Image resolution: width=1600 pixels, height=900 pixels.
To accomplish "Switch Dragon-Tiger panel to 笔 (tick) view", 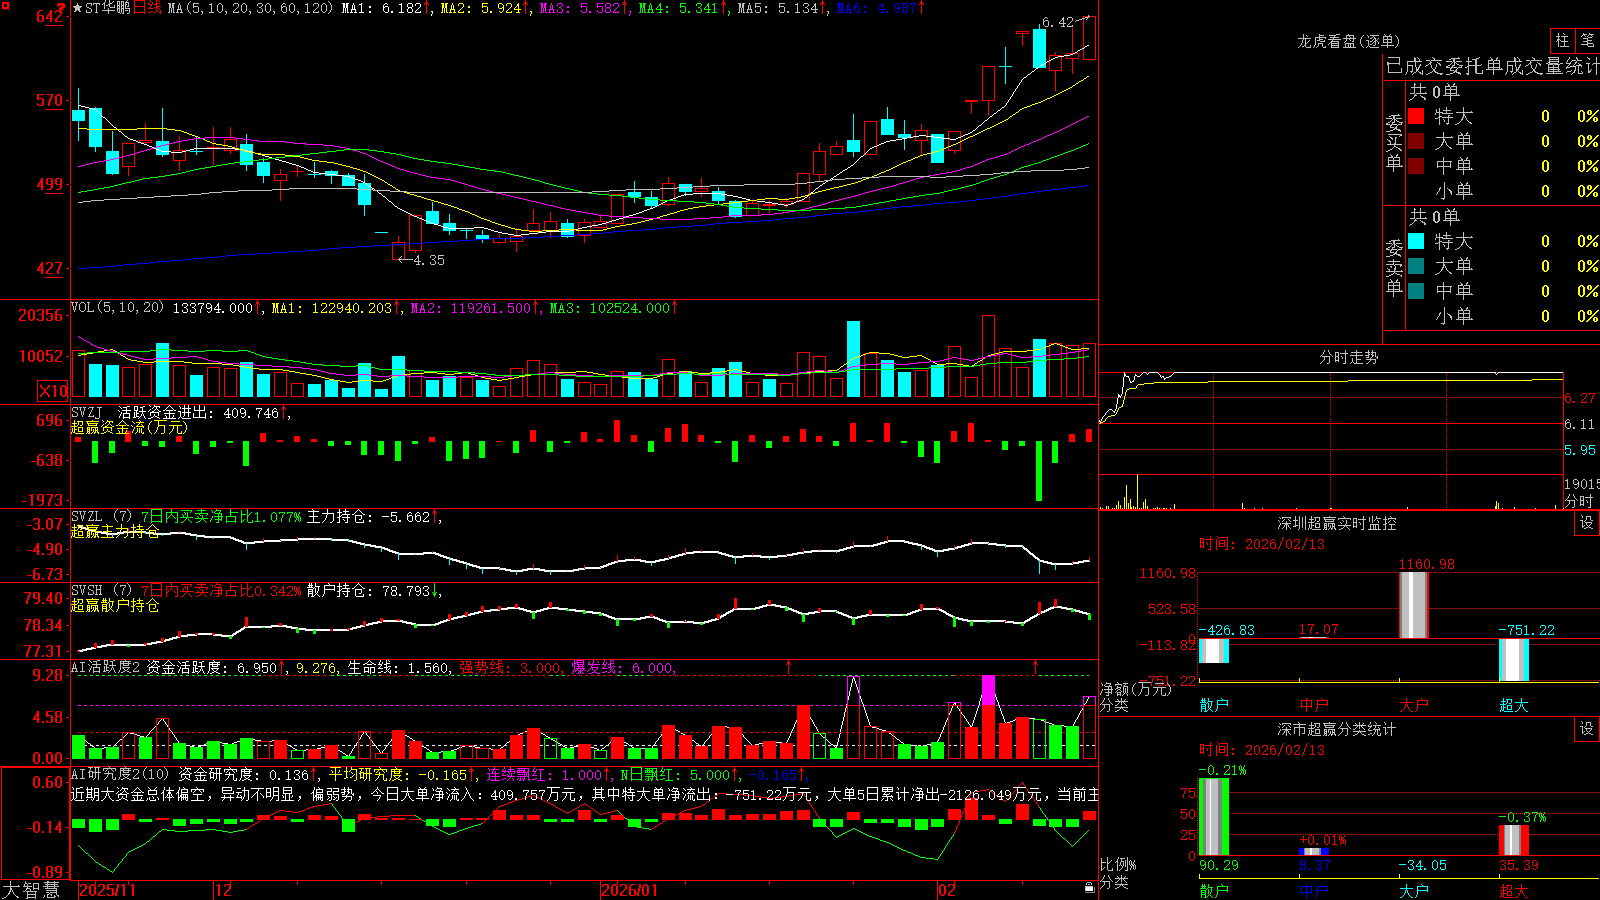I will point(1587,40).
